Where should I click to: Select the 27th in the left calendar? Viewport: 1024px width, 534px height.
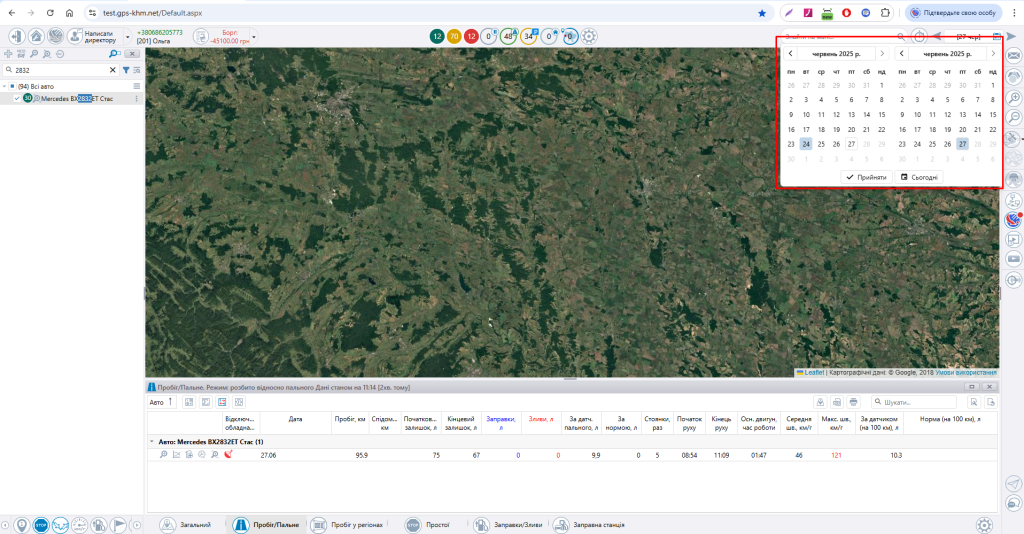[x=851, y=144]
